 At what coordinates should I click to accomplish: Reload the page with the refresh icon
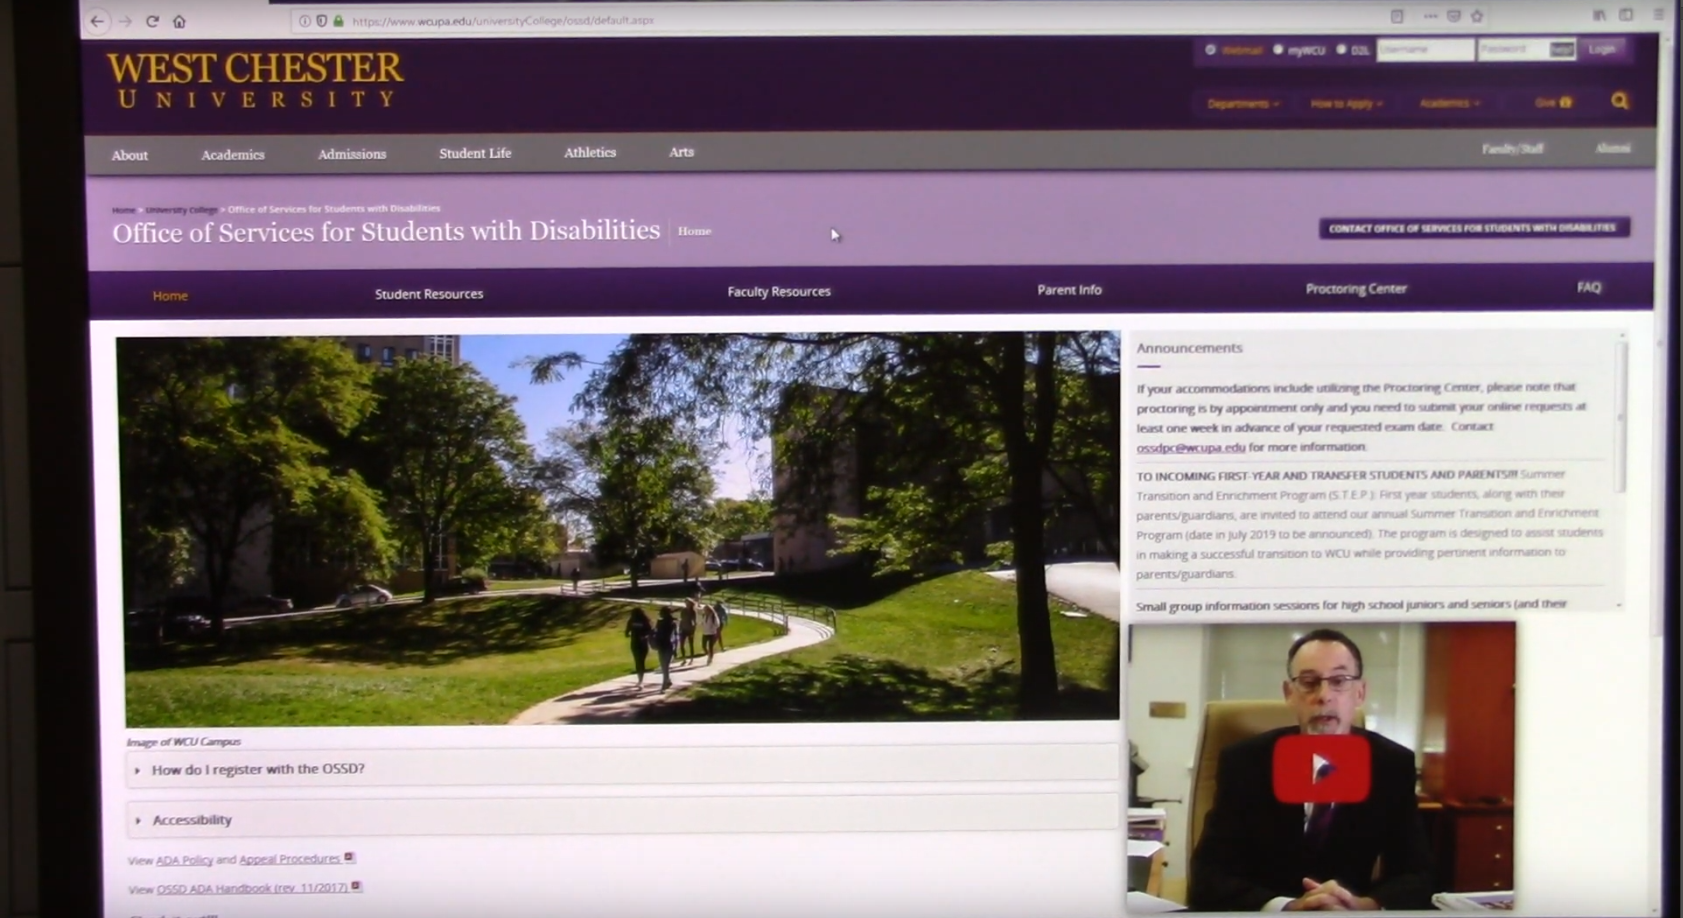click(x=152, y=21)
